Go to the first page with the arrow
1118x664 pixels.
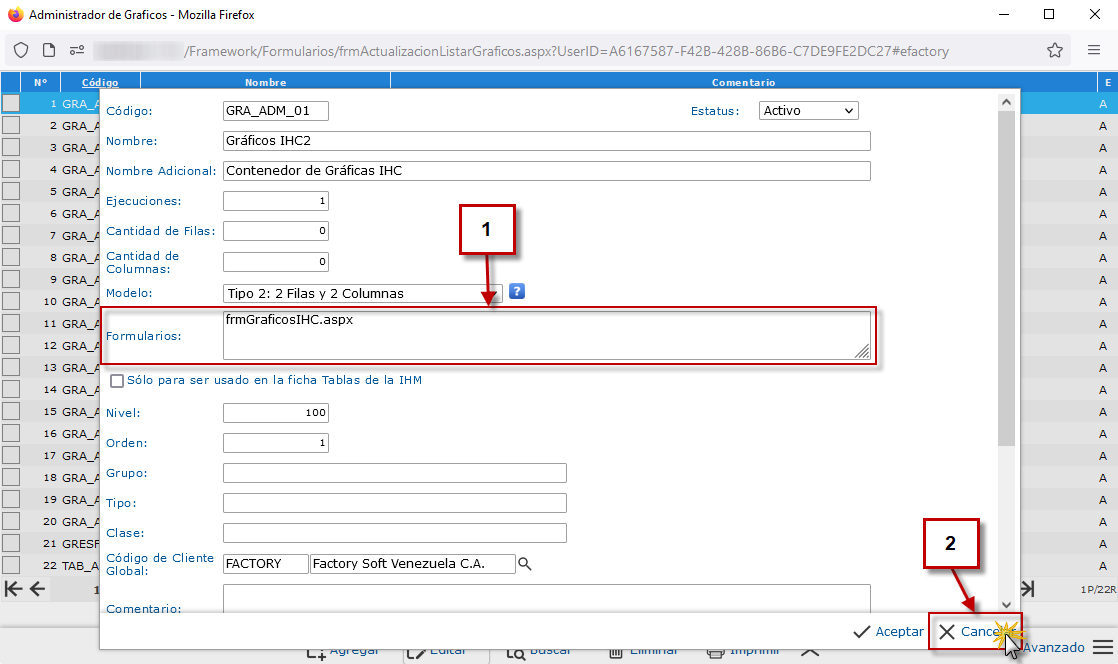(13, 588)
